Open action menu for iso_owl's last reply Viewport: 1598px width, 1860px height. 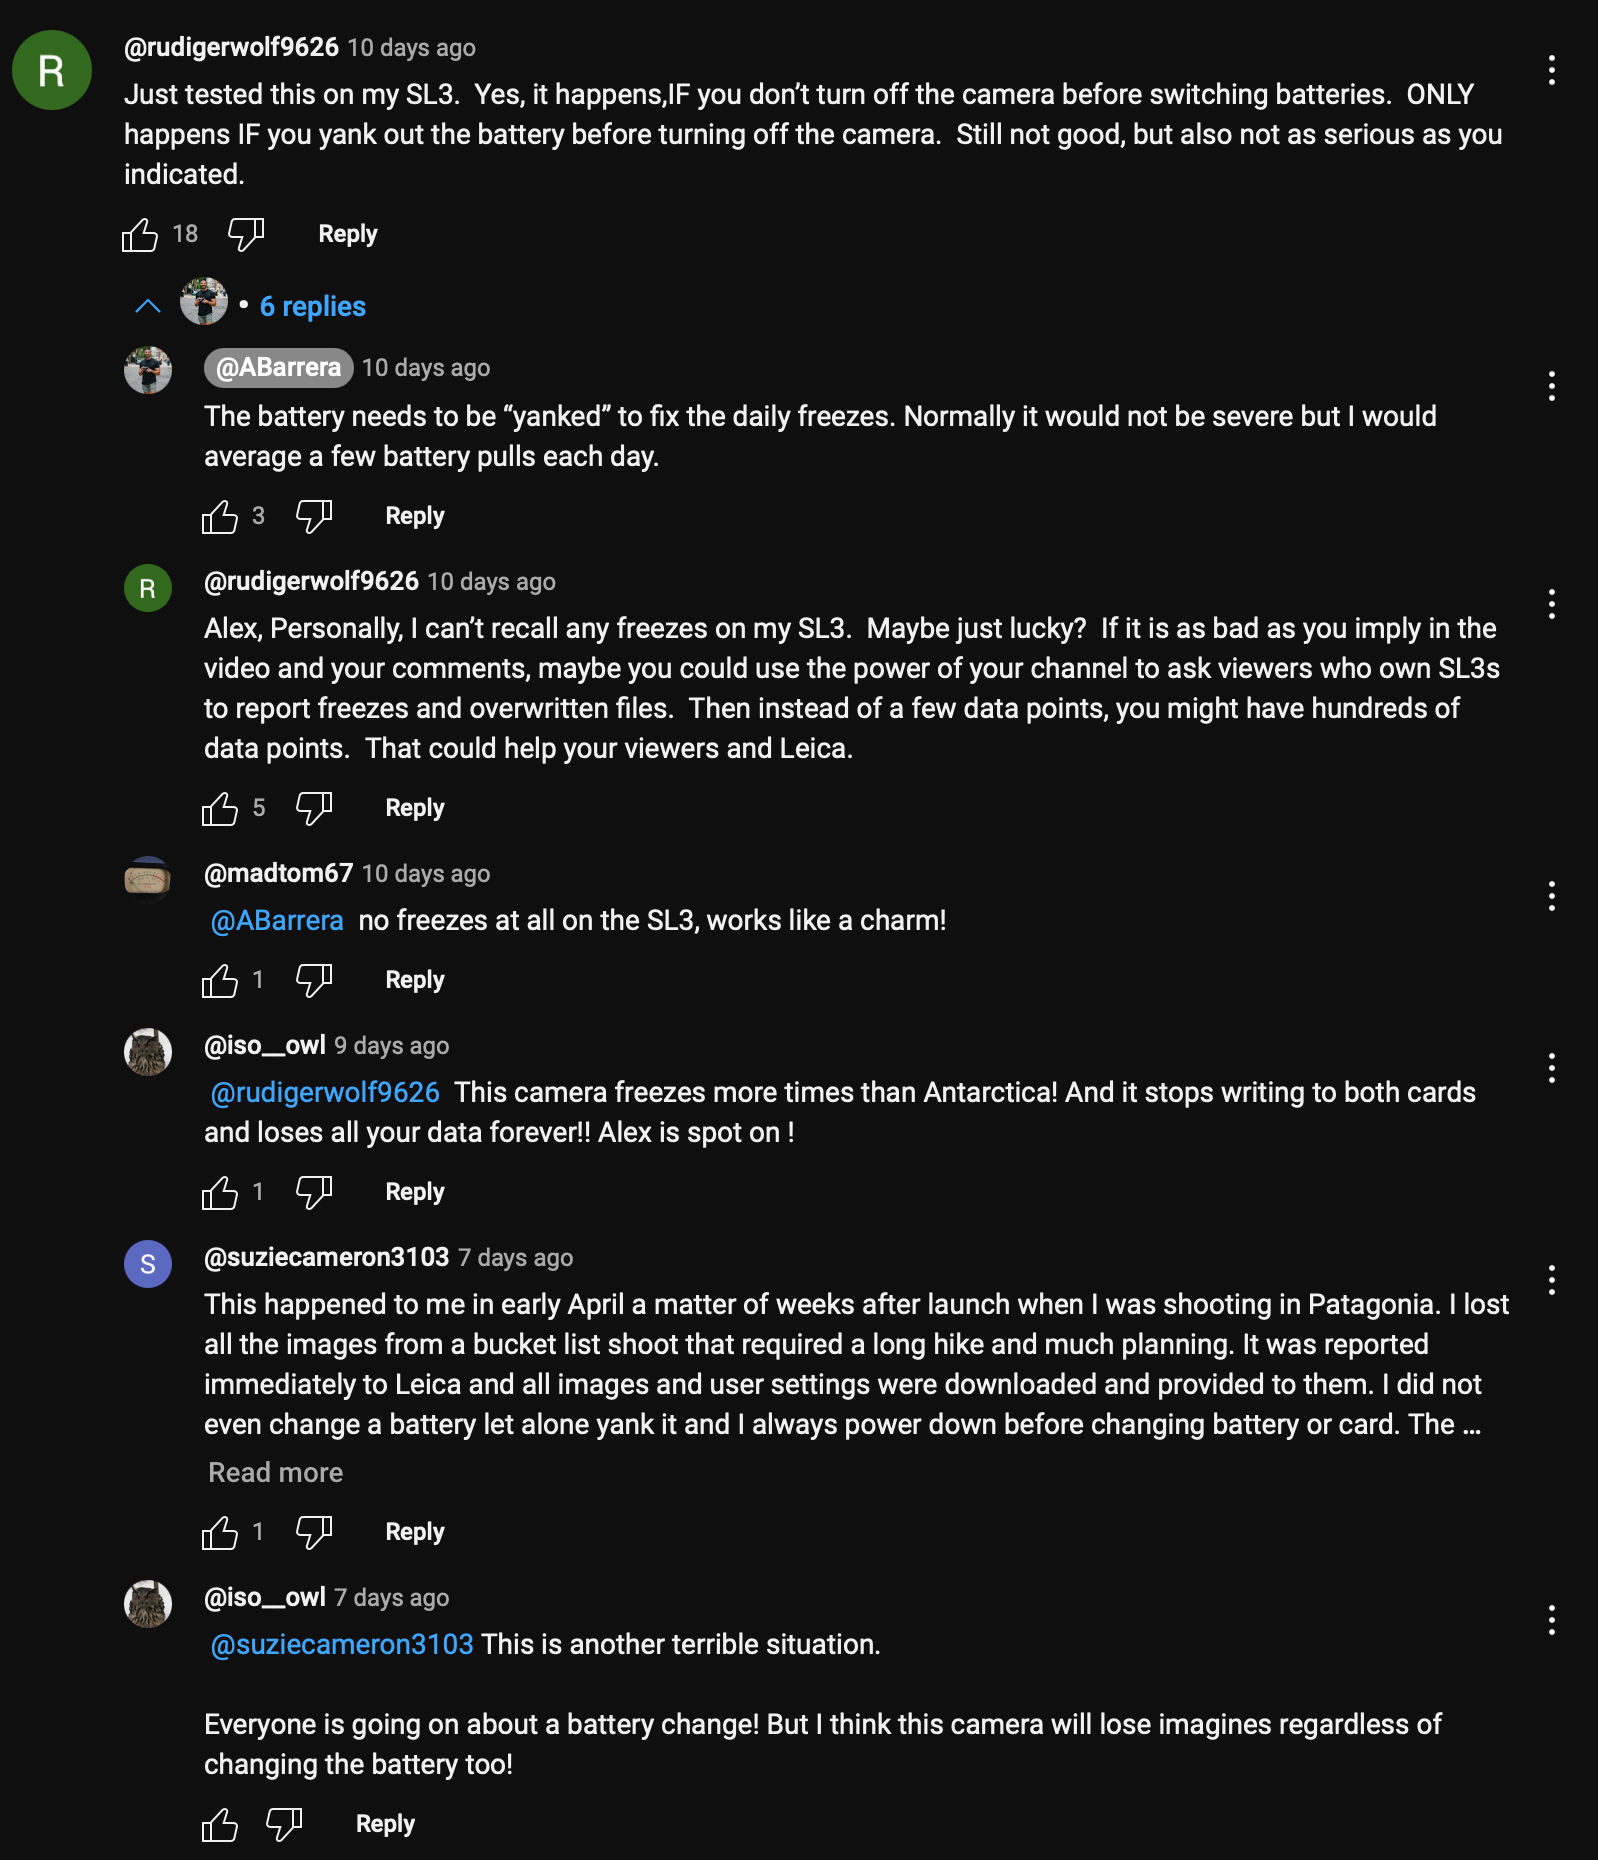click(x=1551, y=1620)
